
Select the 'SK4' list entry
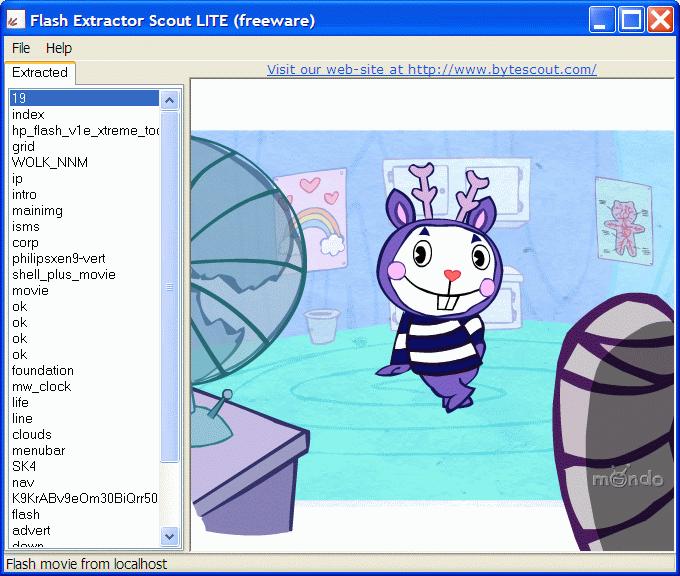pyautogui.click(x=84, y=466)
